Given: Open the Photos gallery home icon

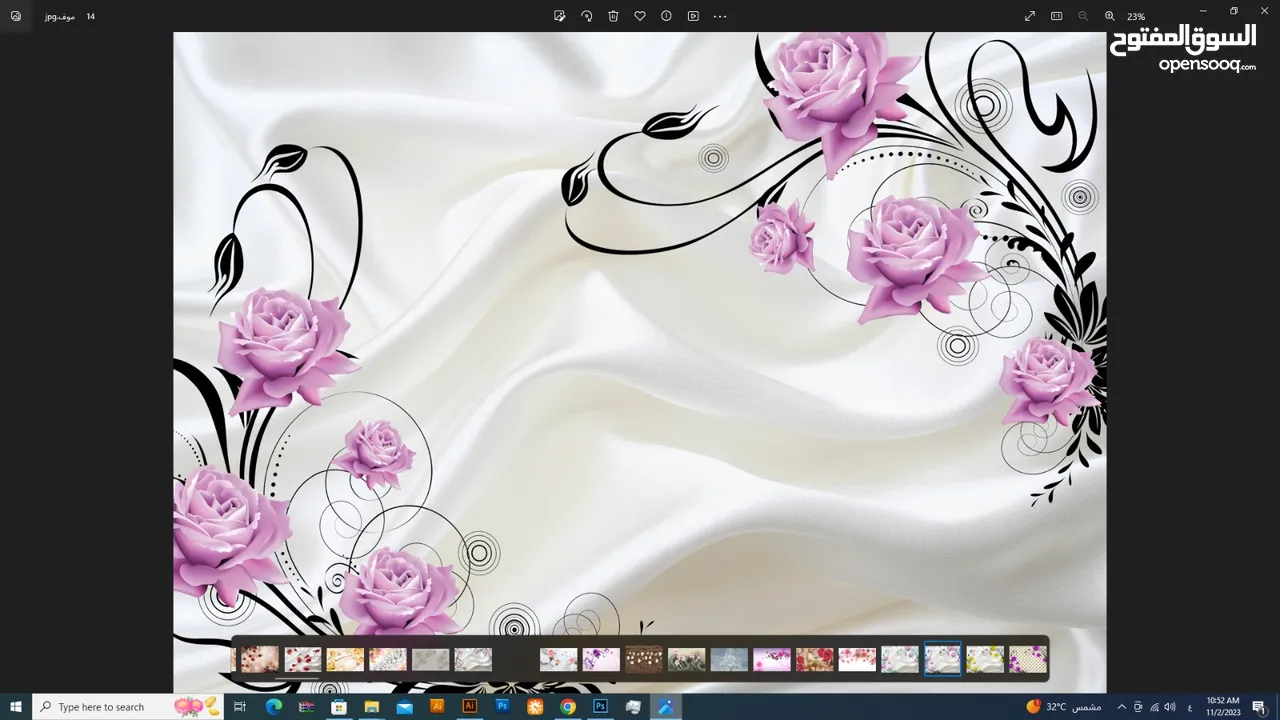Looking at the screenshot, I should 16,16.
